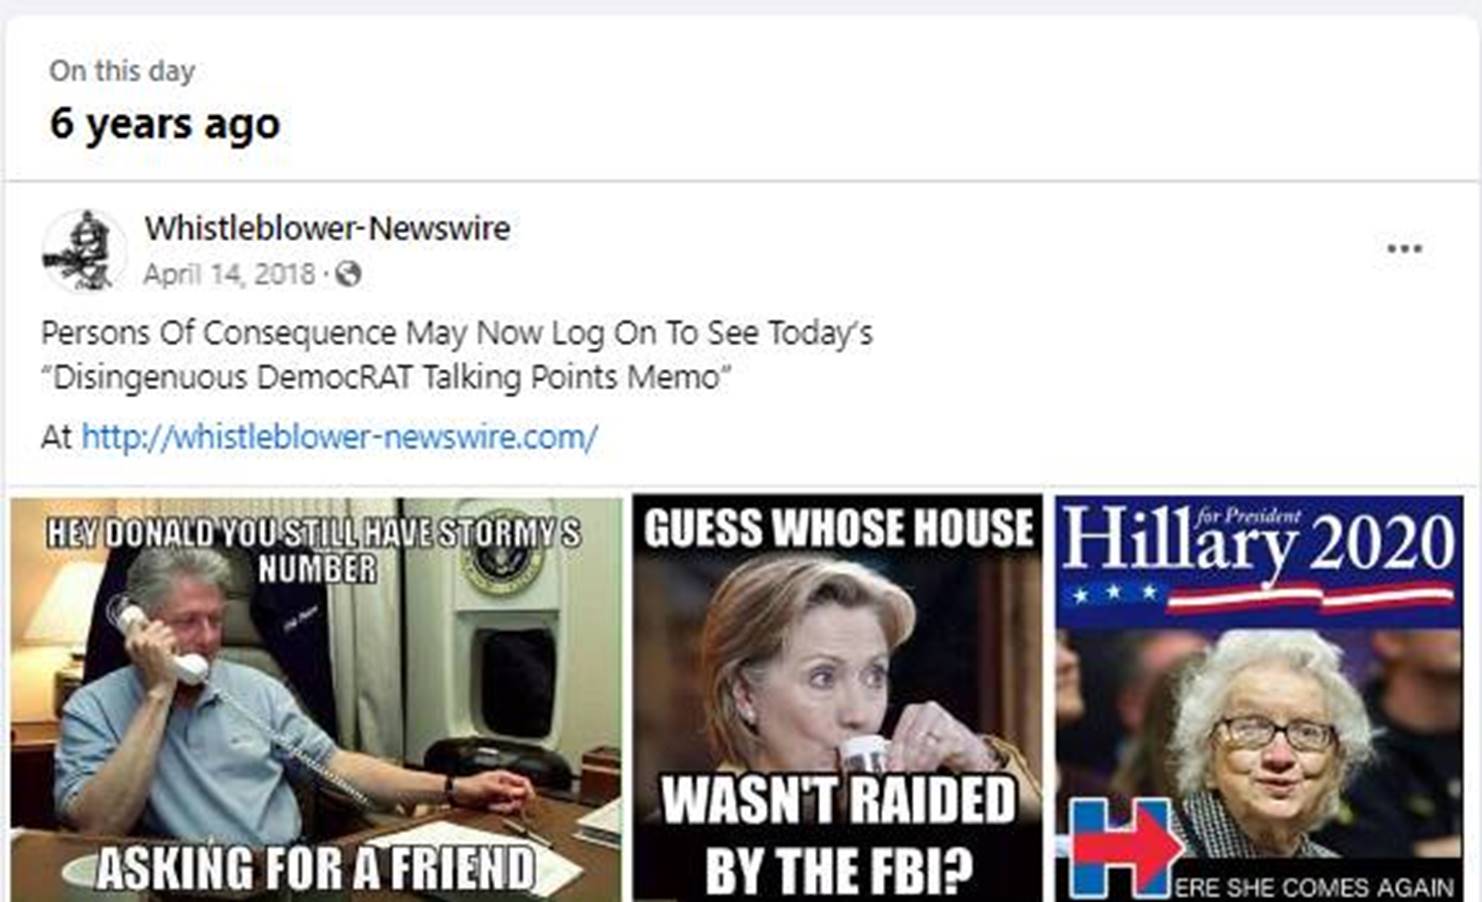Click the April 14, 2018 timestamp
The height and width of the screenshot is (902, 1482).
pos(229,274)
